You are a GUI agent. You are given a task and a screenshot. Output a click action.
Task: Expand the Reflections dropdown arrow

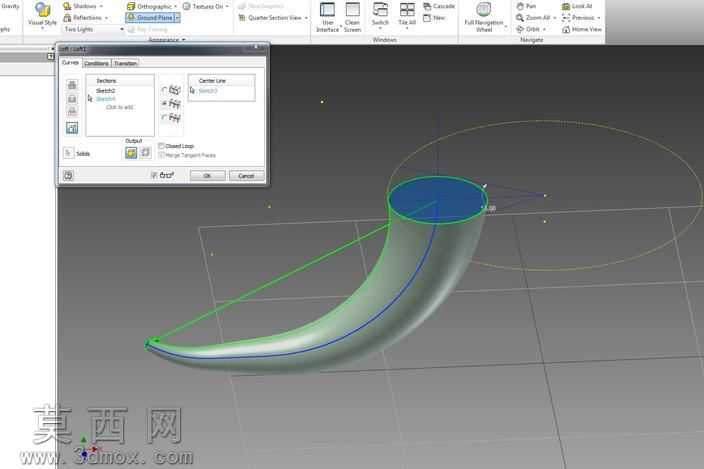pyautogui.click(x=106, y=18)
